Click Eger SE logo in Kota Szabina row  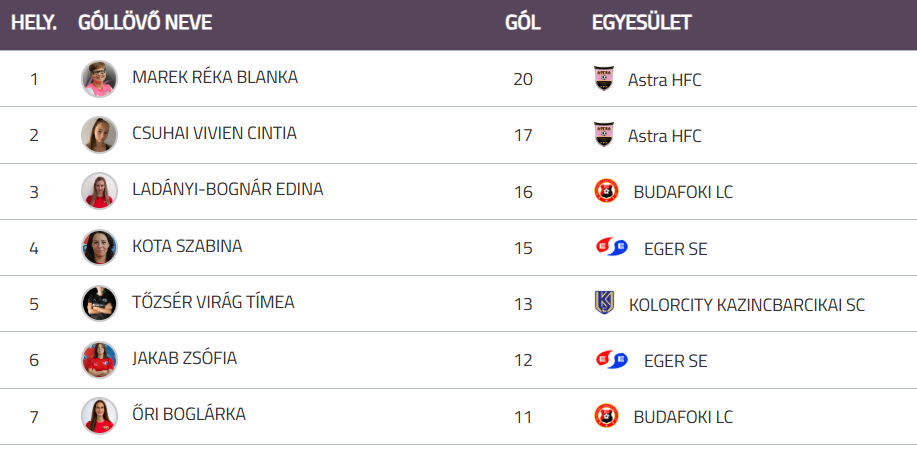611,248
